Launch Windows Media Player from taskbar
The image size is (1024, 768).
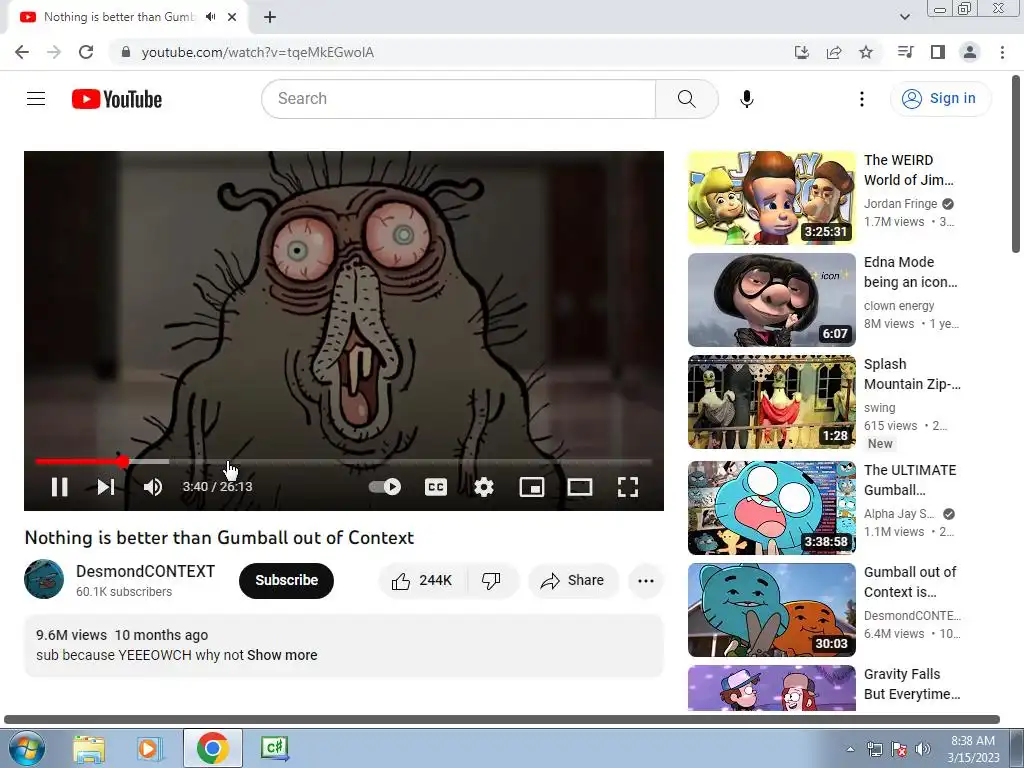150,748
